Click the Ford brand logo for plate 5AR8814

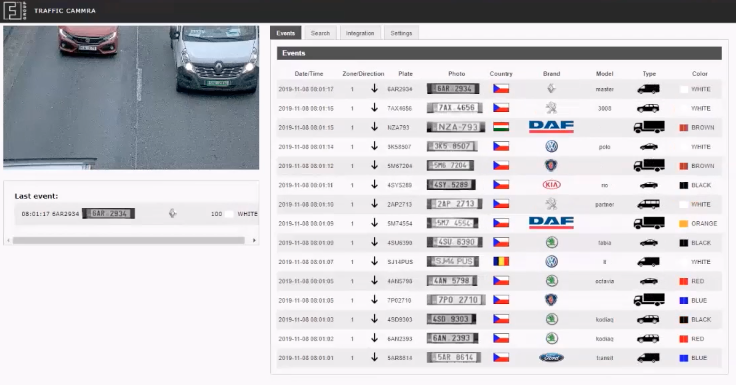551,358
